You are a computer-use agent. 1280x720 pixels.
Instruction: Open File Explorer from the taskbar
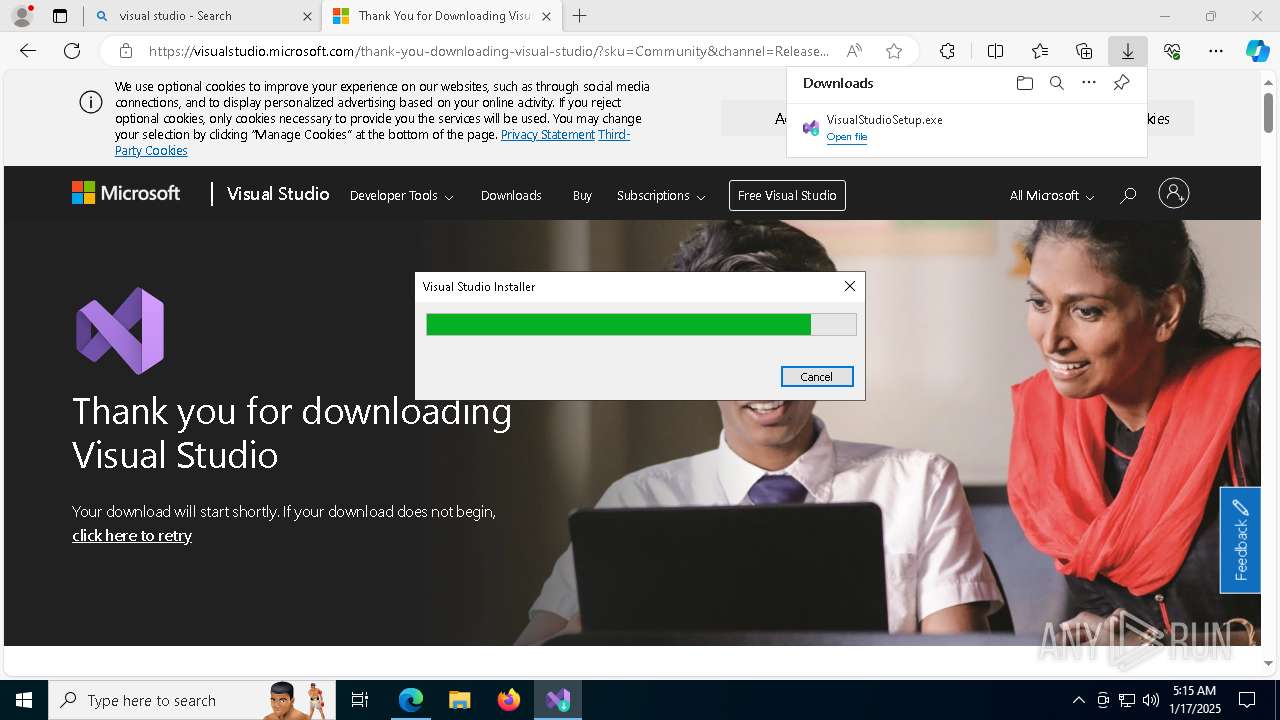(459, 700)
